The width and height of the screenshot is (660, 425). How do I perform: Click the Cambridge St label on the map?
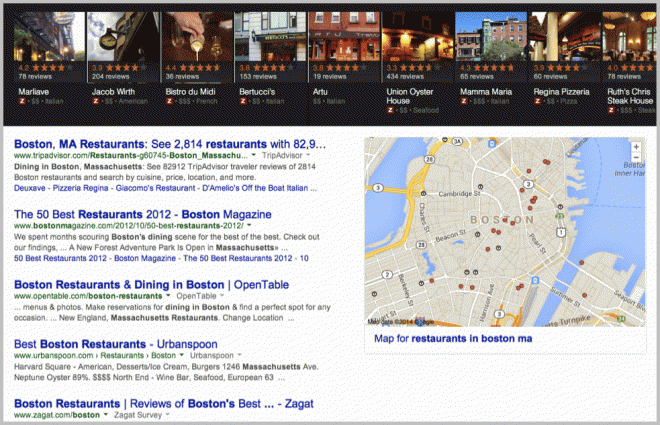point(459,194)
